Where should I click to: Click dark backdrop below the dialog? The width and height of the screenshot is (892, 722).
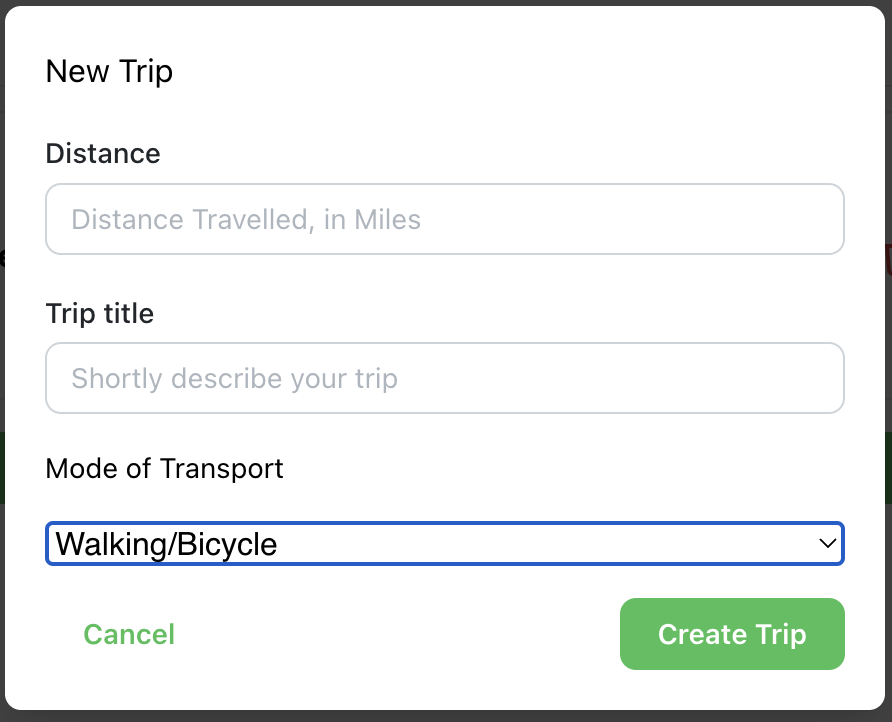pos(445,717)
